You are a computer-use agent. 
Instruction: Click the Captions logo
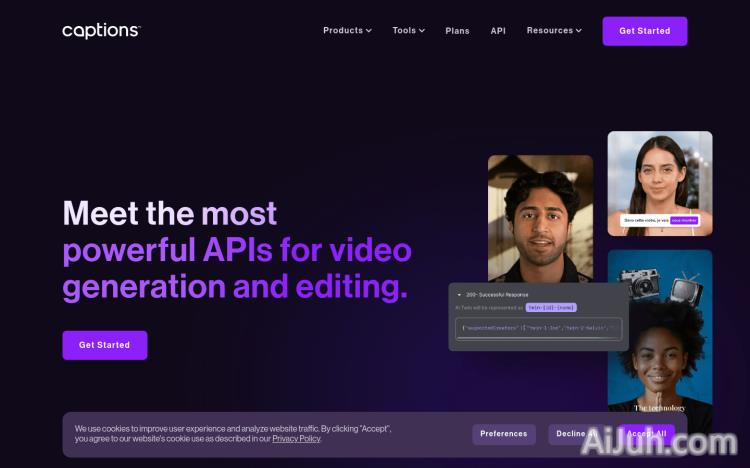[101, 31]
